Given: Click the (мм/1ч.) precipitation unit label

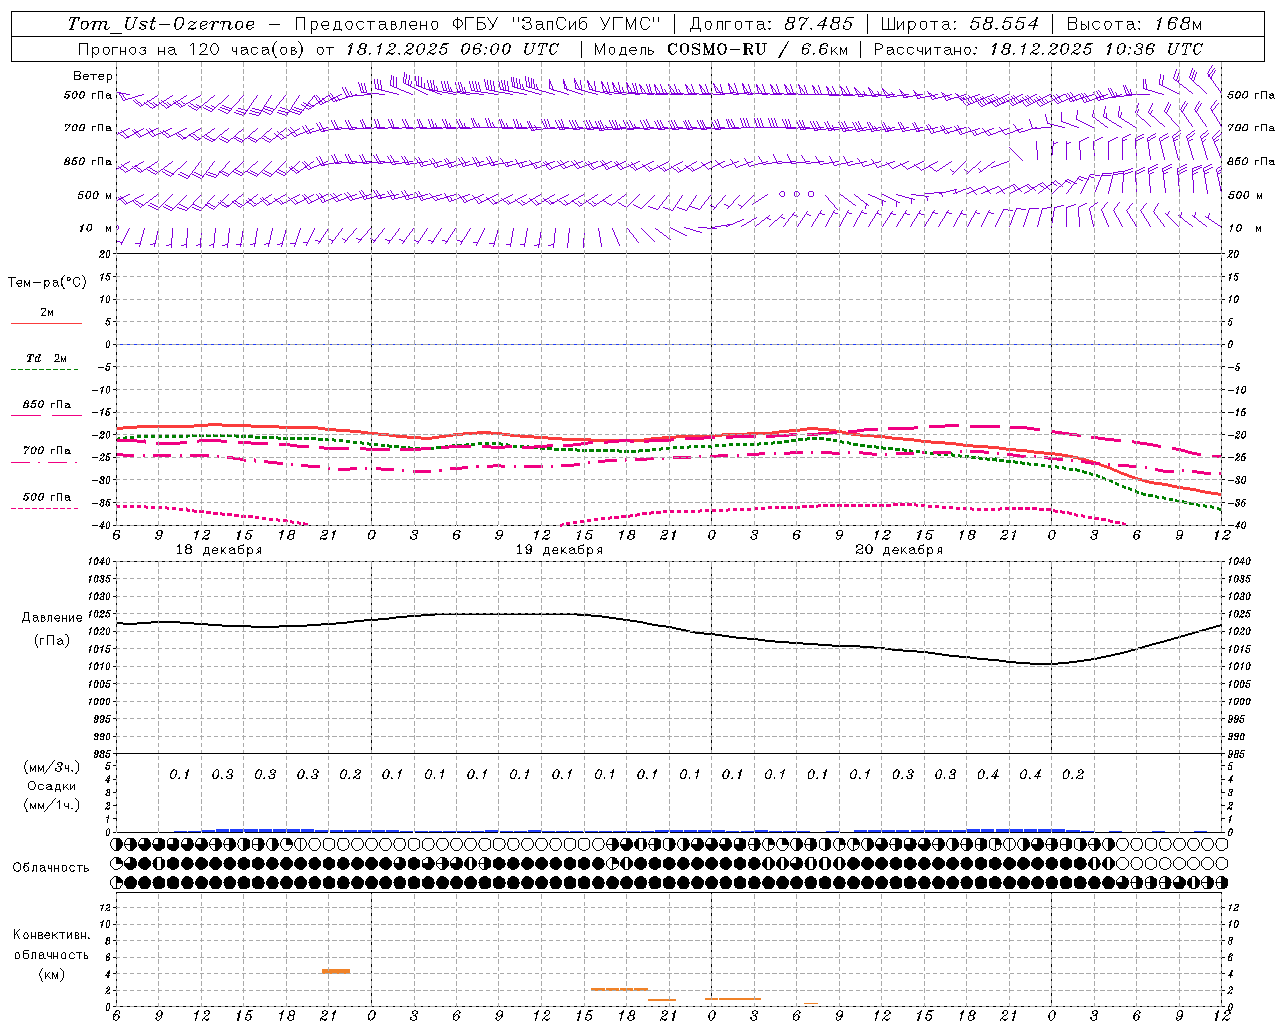Looking at the screenshot, I should pos(52,805).
